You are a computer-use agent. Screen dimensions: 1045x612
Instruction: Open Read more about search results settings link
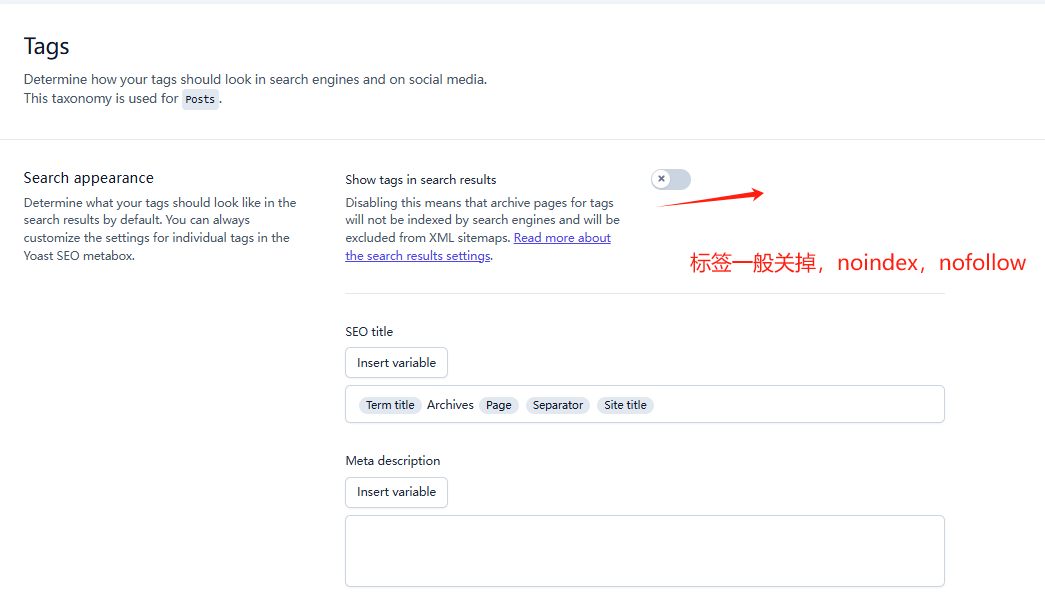[562, 238]
